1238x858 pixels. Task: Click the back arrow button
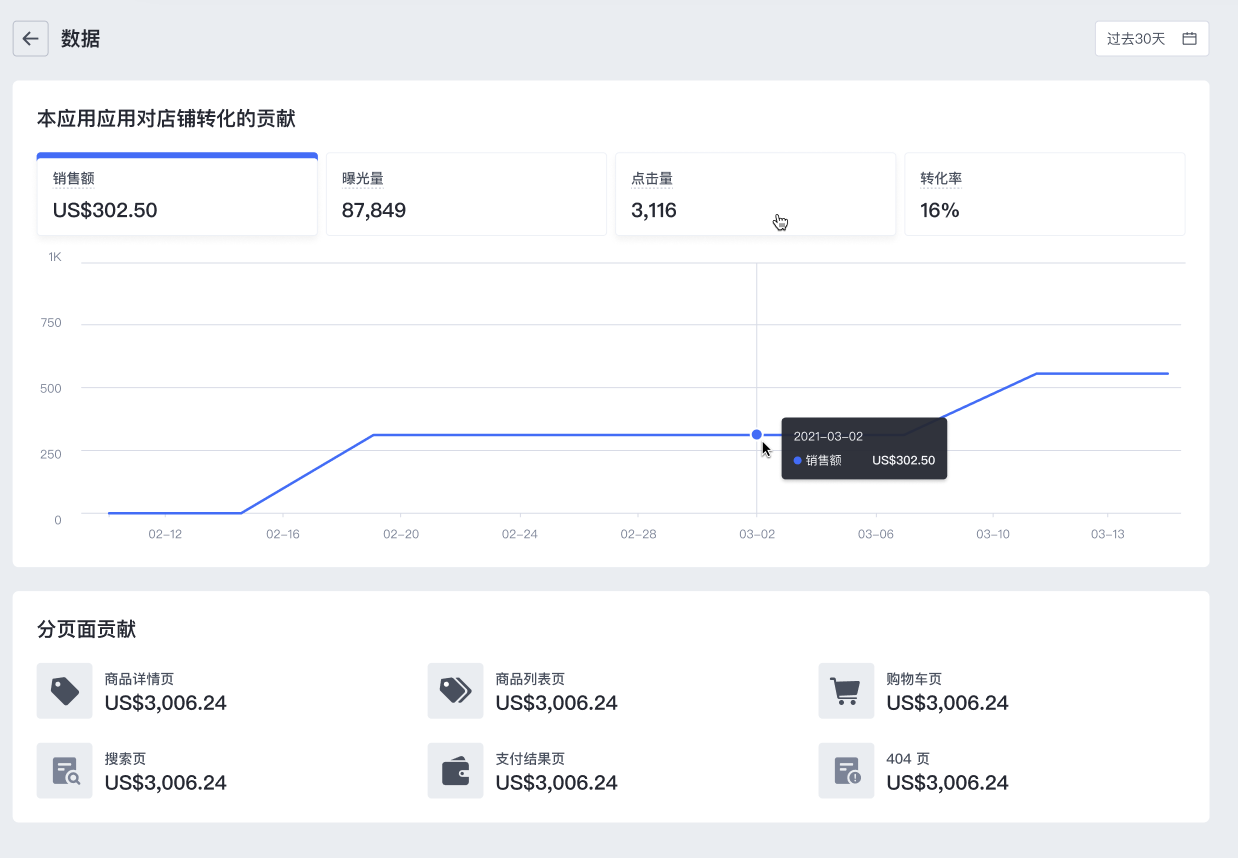point(30,39)
